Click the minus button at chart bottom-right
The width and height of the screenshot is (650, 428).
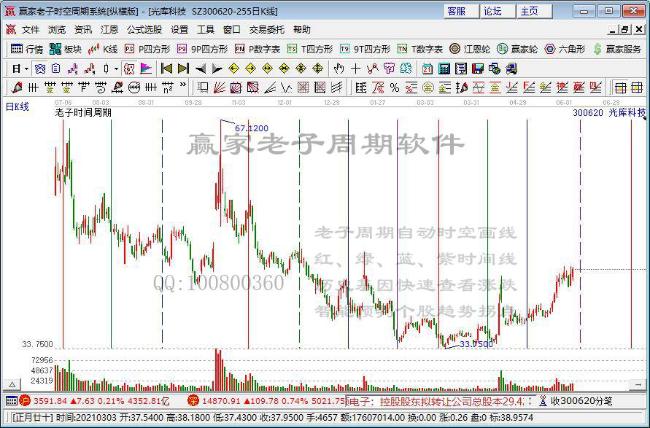click(638, 384)
